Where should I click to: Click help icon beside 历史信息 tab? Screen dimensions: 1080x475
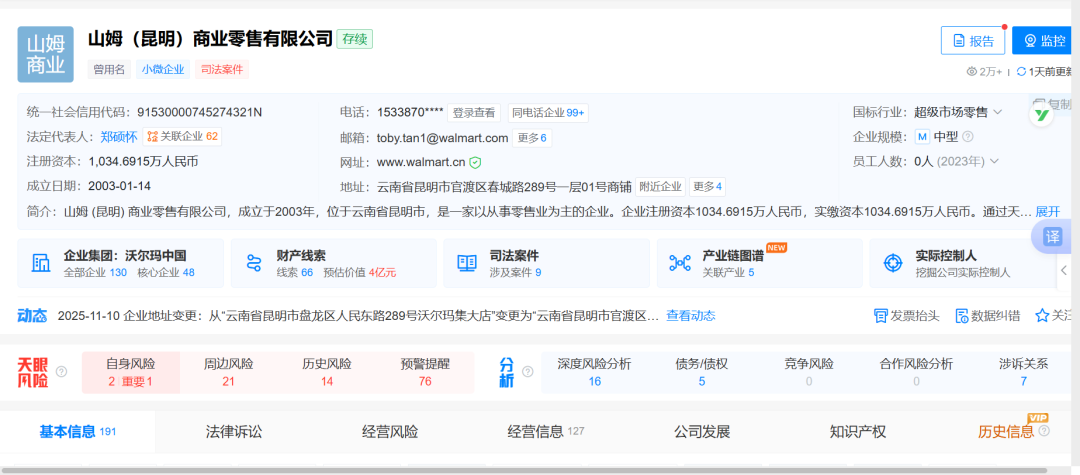coord(1044,431)
